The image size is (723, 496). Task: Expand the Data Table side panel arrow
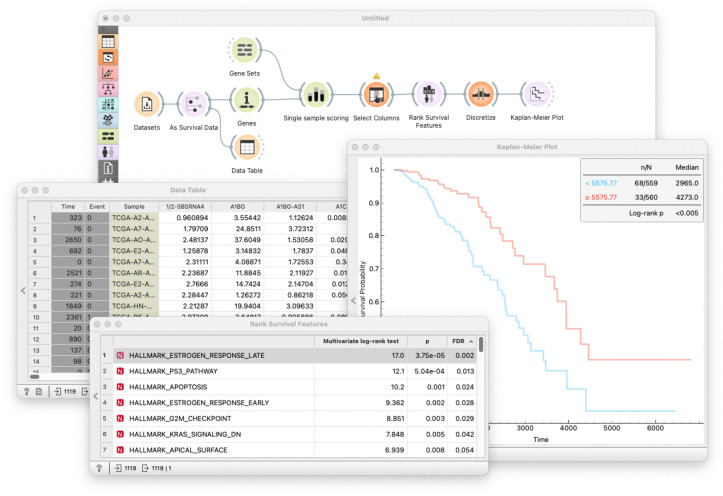point(23,290)
